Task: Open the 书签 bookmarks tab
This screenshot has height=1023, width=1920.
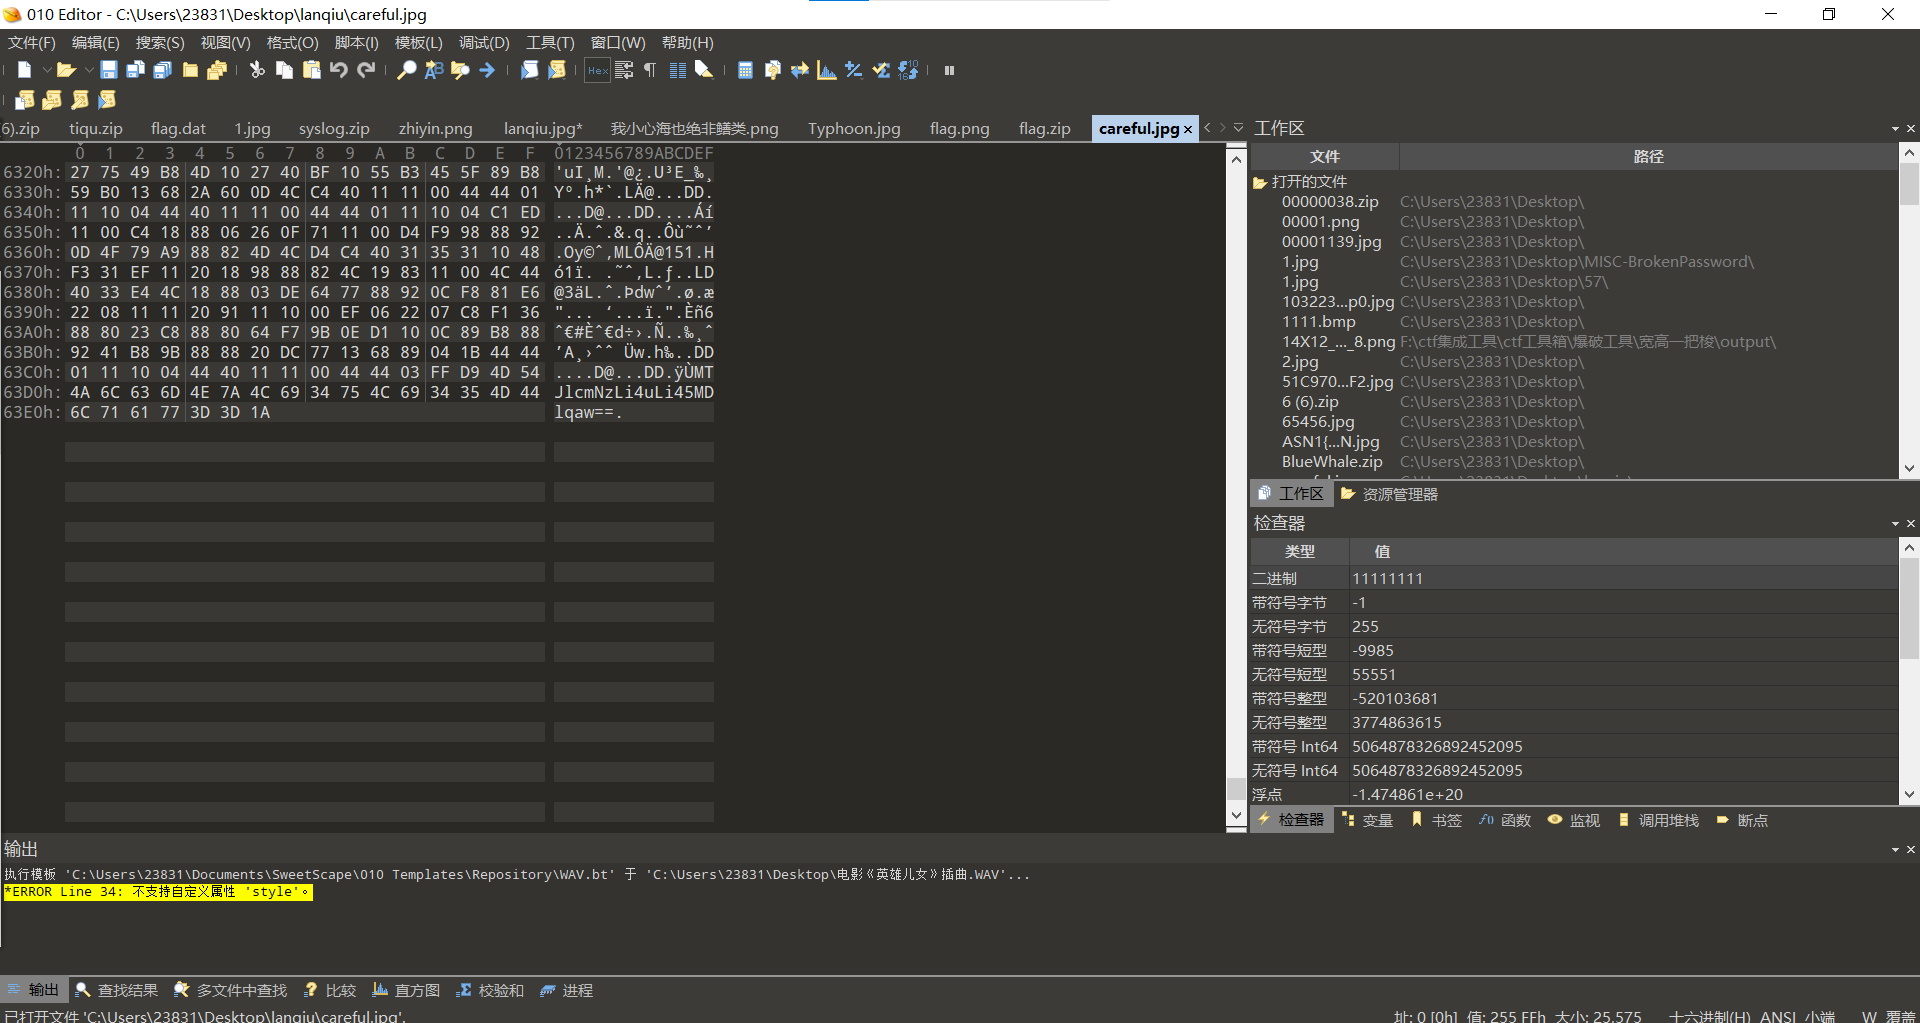Action: (x=1436, y=820)
